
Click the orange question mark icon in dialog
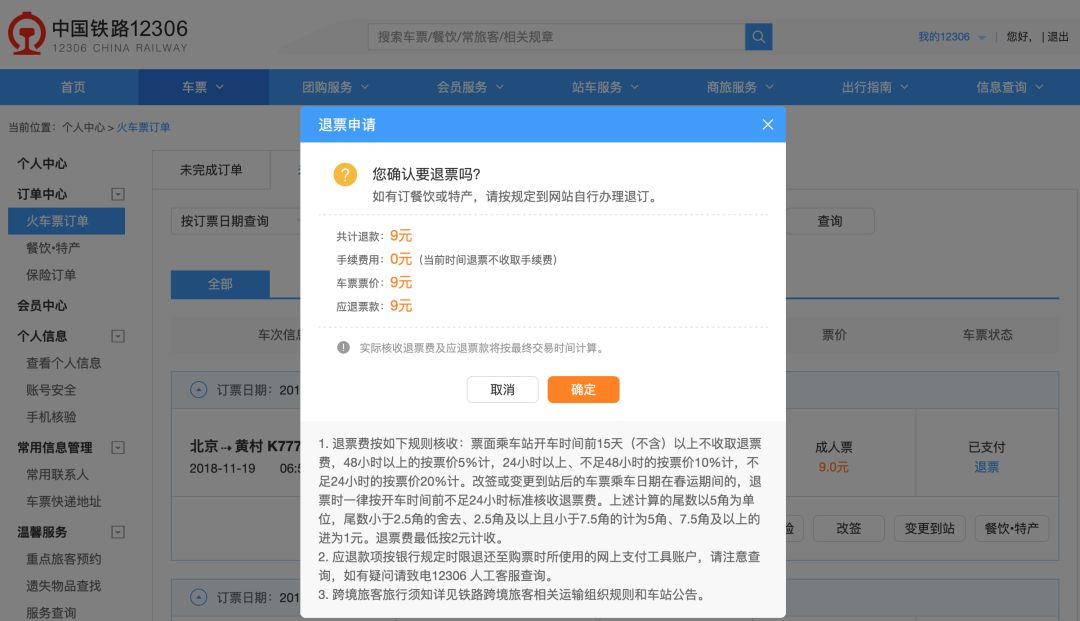click(345, 175)
